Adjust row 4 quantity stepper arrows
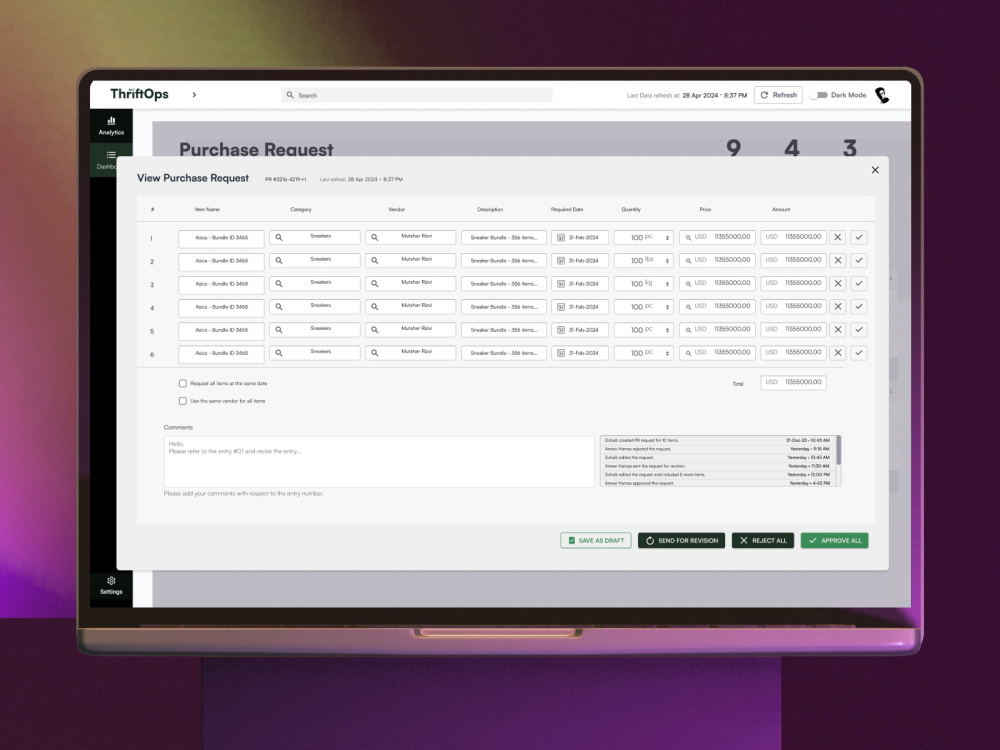The image size is (1000, 750). tap(667, 307)
